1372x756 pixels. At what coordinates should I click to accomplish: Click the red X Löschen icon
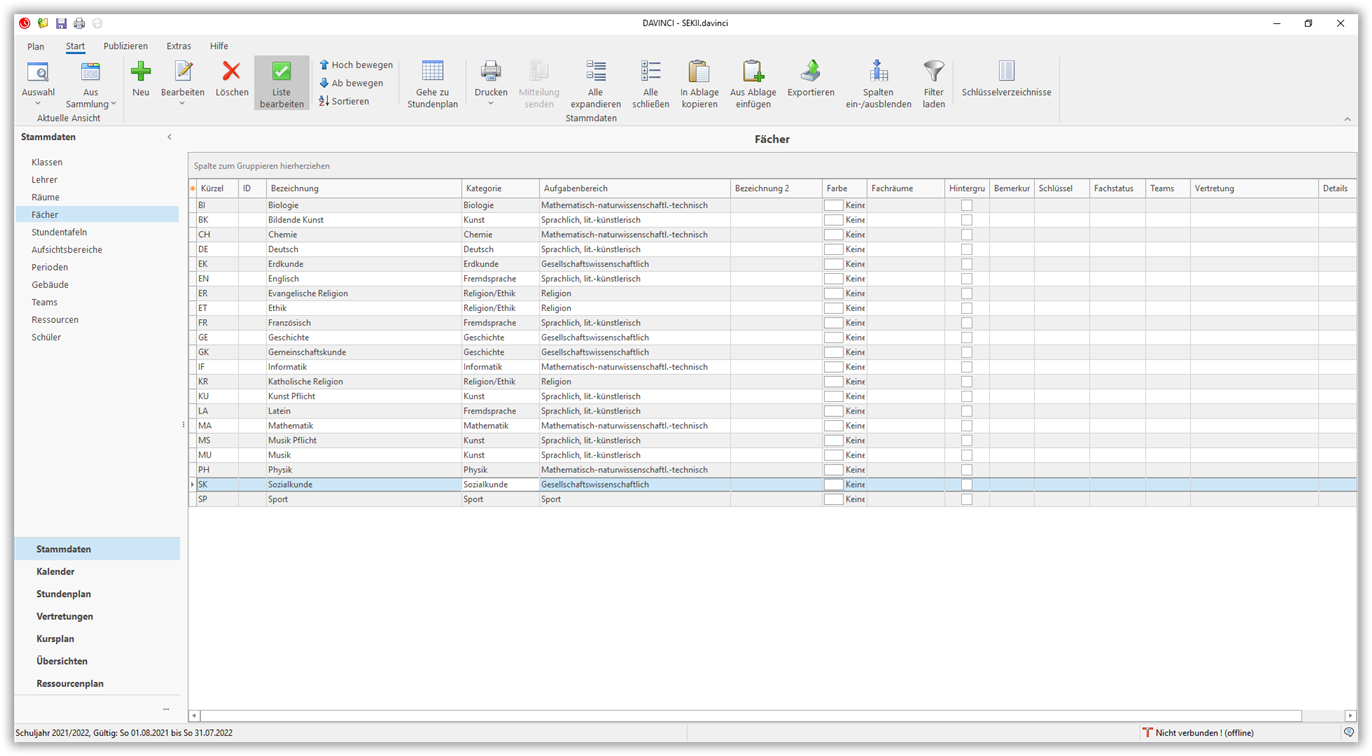point(231,72)
